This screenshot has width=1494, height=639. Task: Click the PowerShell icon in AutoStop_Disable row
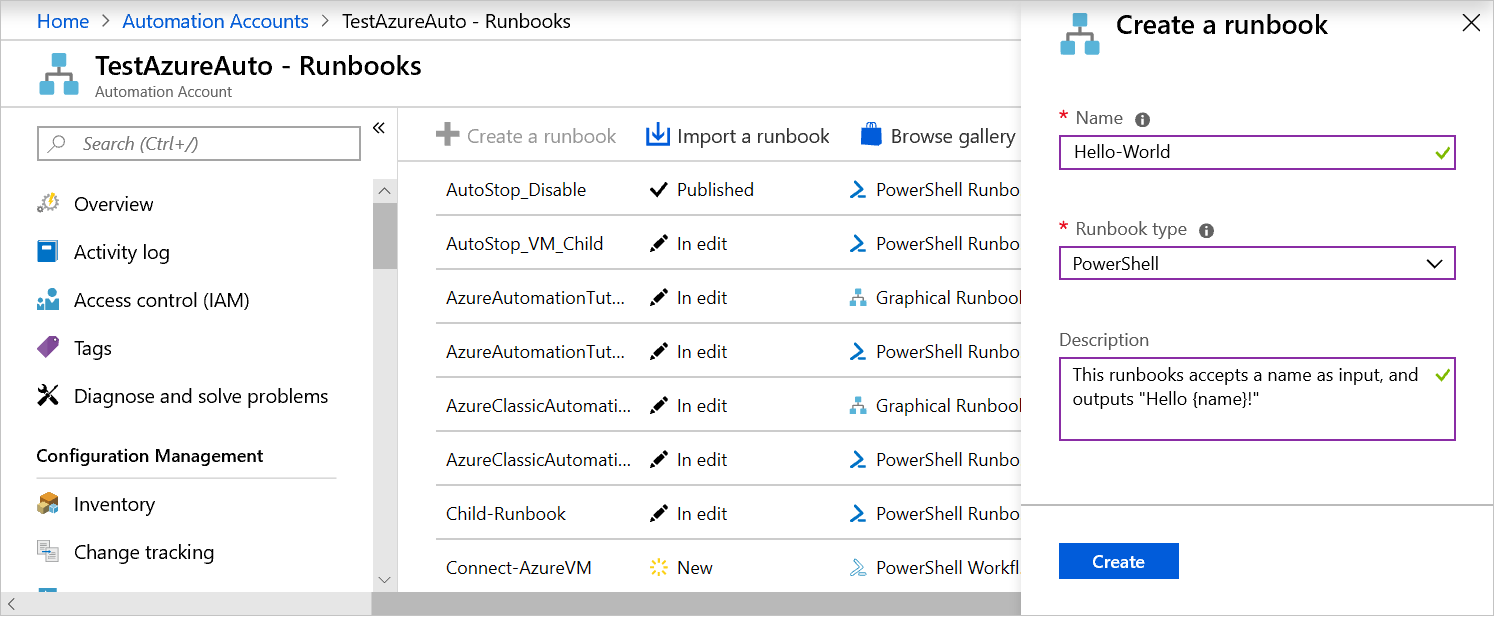857,190
